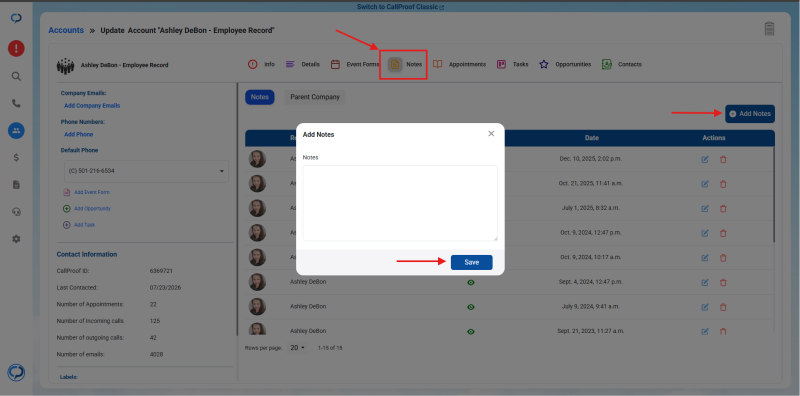Select the phone calls sidebar icon
The height and width of the screenshot is (396, 800).
16,104
